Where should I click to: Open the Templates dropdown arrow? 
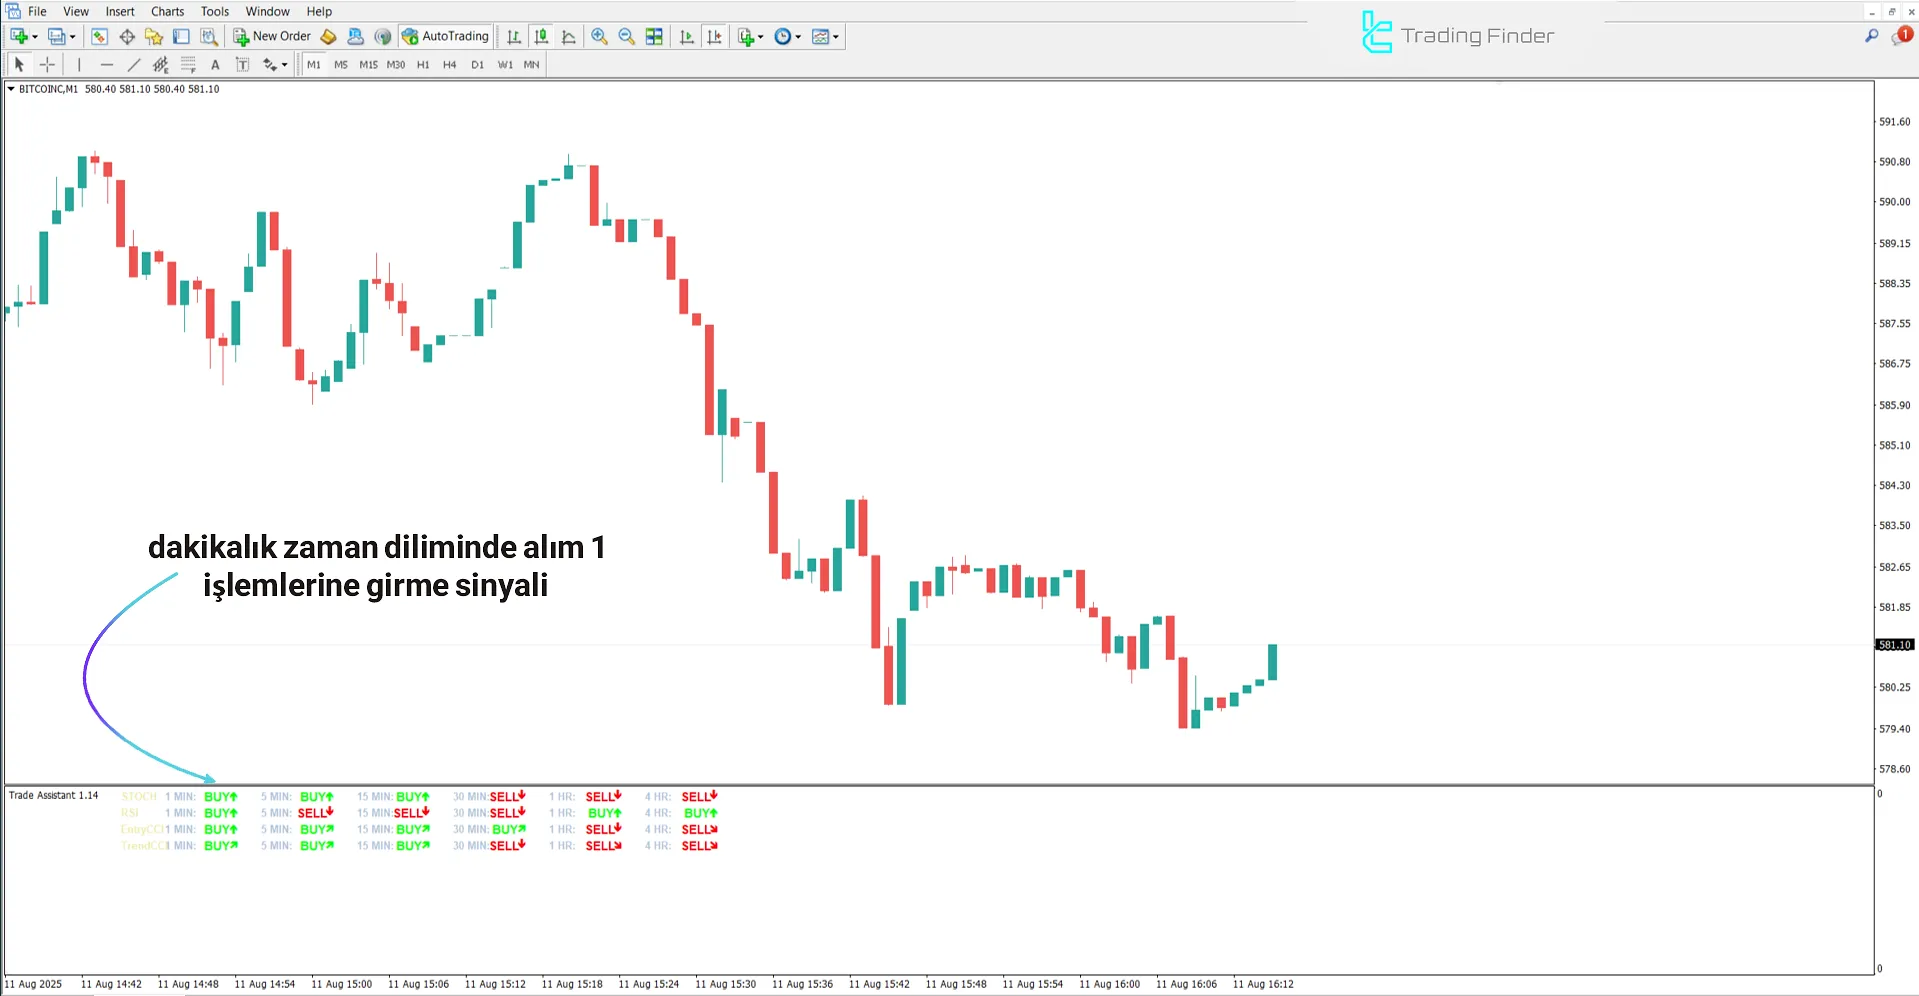(836, 36)
